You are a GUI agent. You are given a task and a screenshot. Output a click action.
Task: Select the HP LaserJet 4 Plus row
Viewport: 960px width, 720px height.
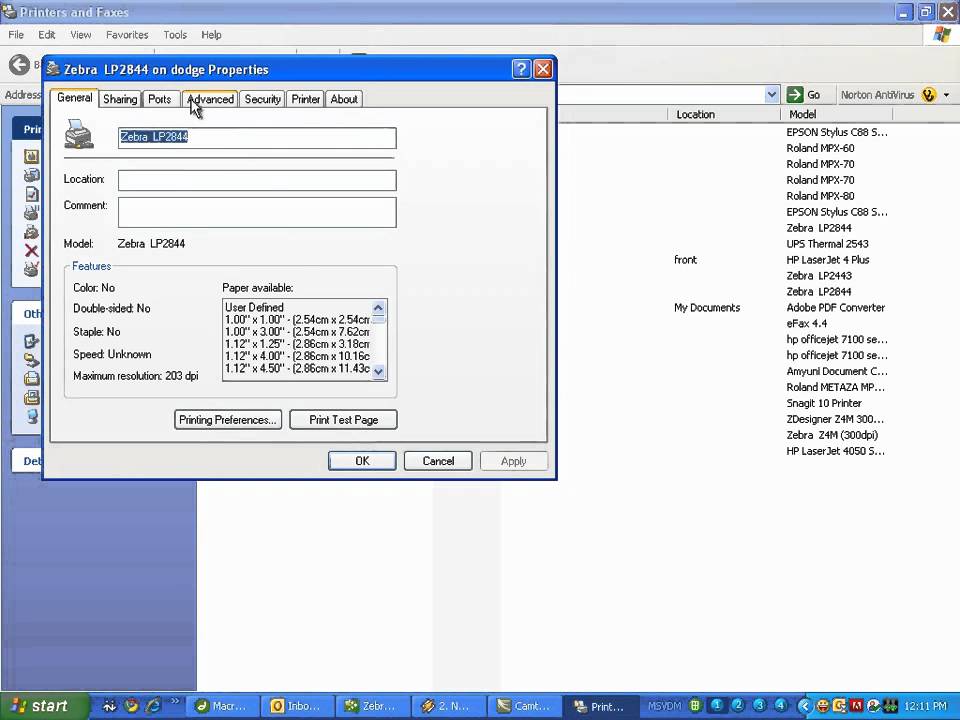tap(828, 260)
